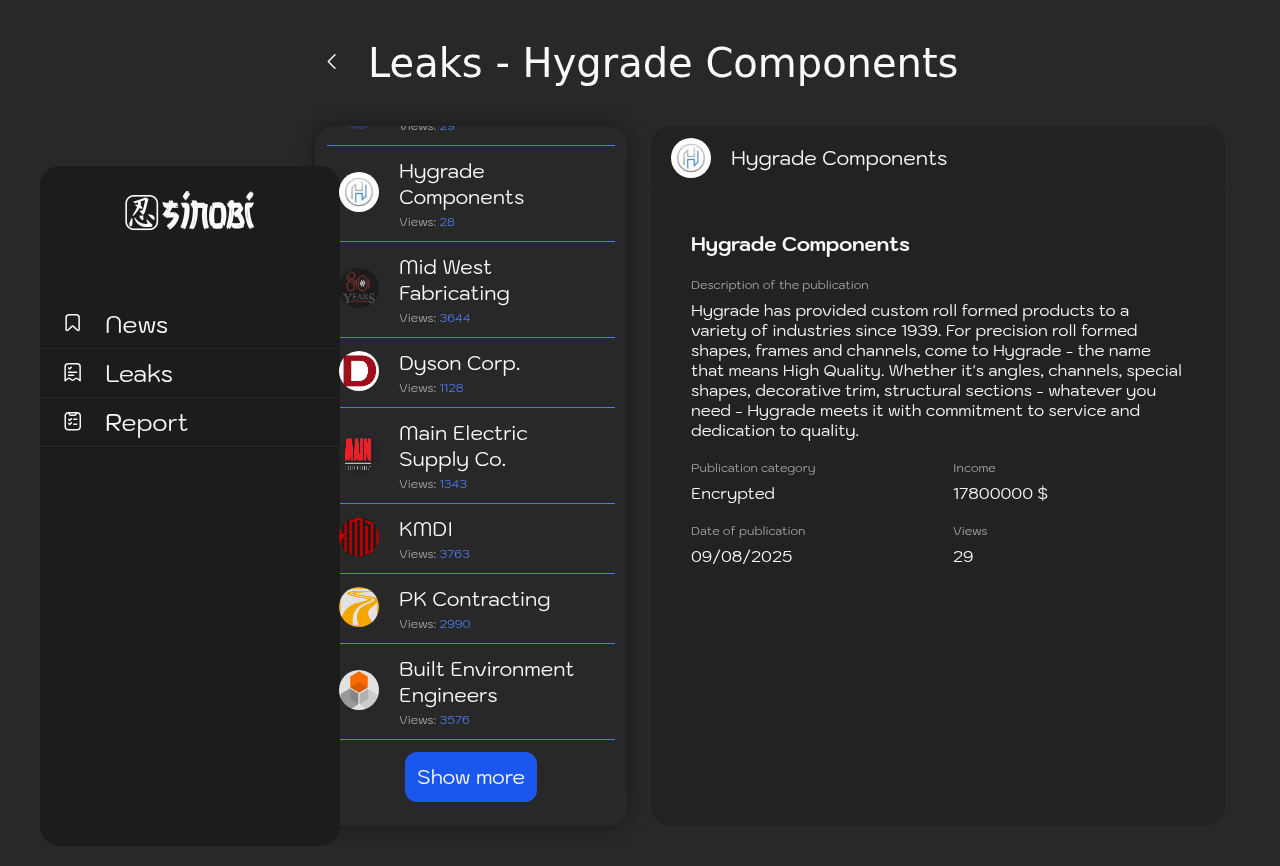This screenshot has width=1280, height=866.
Task: Click the checklist icon next to Report
Action: (73, 422)
